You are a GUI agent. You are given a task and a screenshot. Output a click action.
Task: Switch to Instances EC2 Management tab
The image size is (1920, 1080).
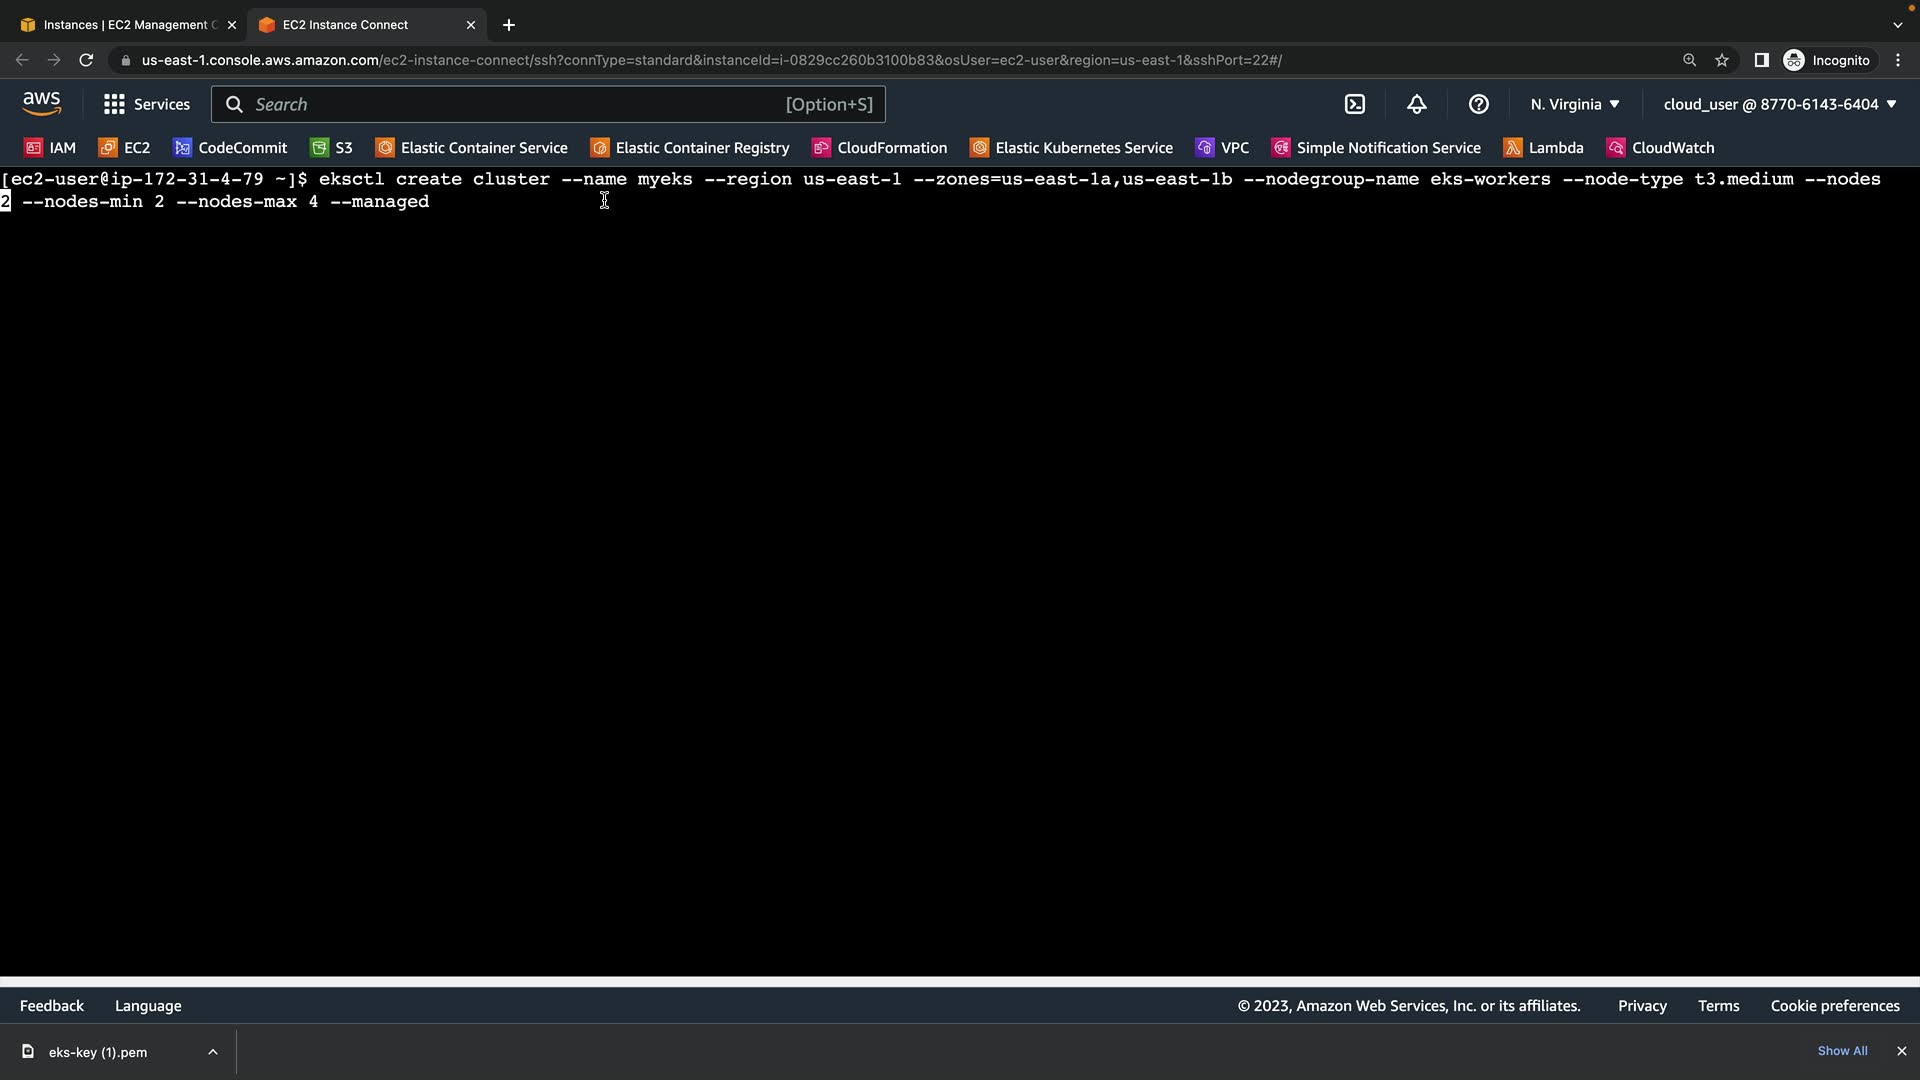point(125,25)
